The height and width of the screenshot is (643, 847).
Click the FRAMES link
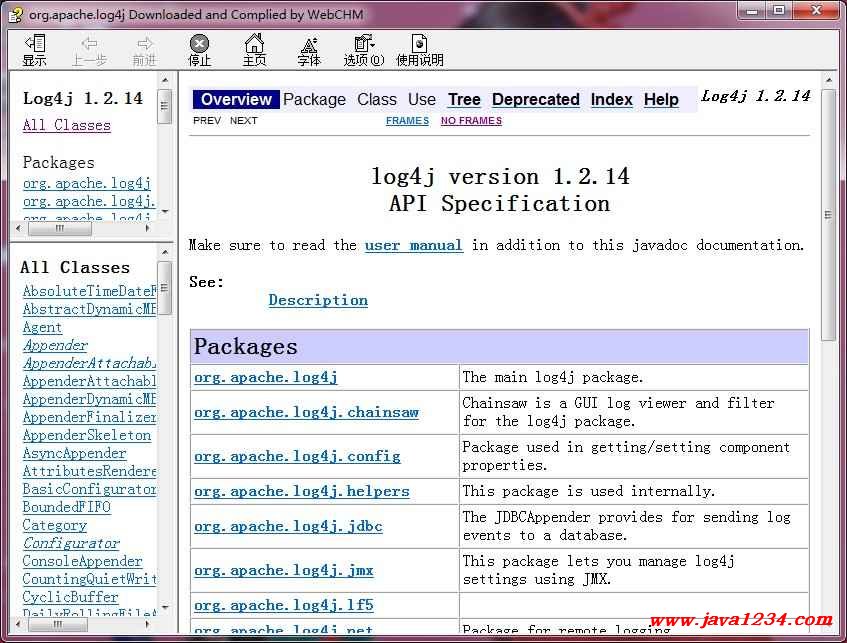[x=407, y=121]
